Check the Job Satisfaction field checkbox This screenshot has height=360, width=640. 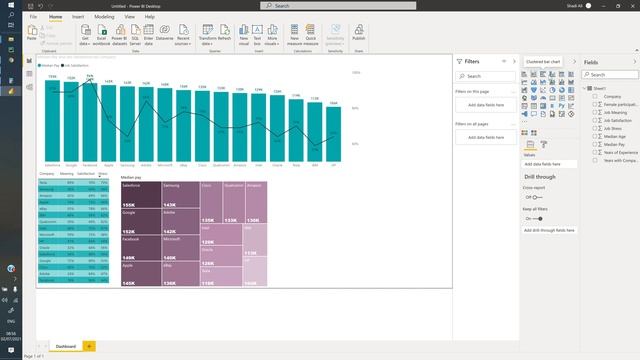595,120
